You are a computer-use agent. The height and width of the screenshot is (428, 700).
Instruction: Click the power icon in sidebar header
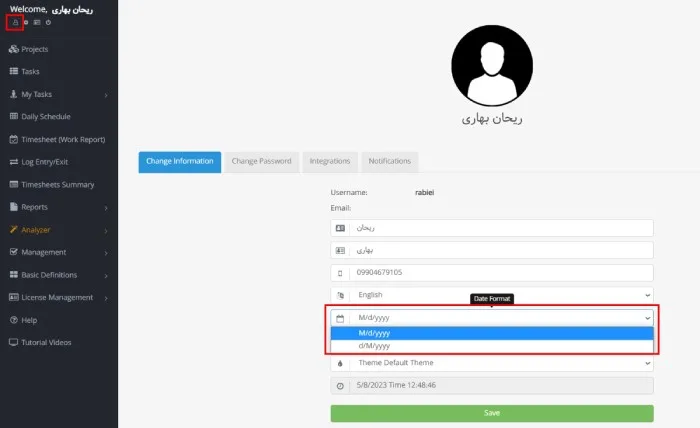[48, 21]
